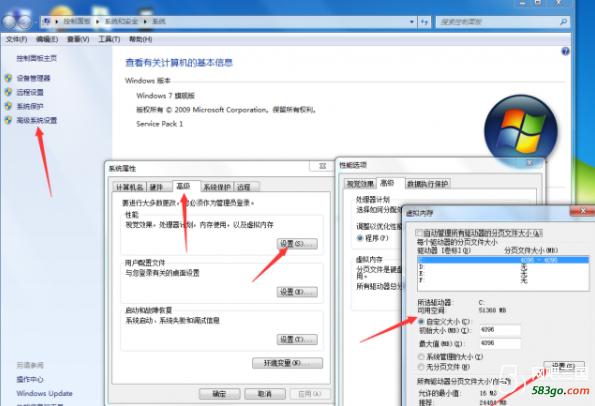Open 设备管理器 link
Screen dimensions: 595x406
pos(33,78)
